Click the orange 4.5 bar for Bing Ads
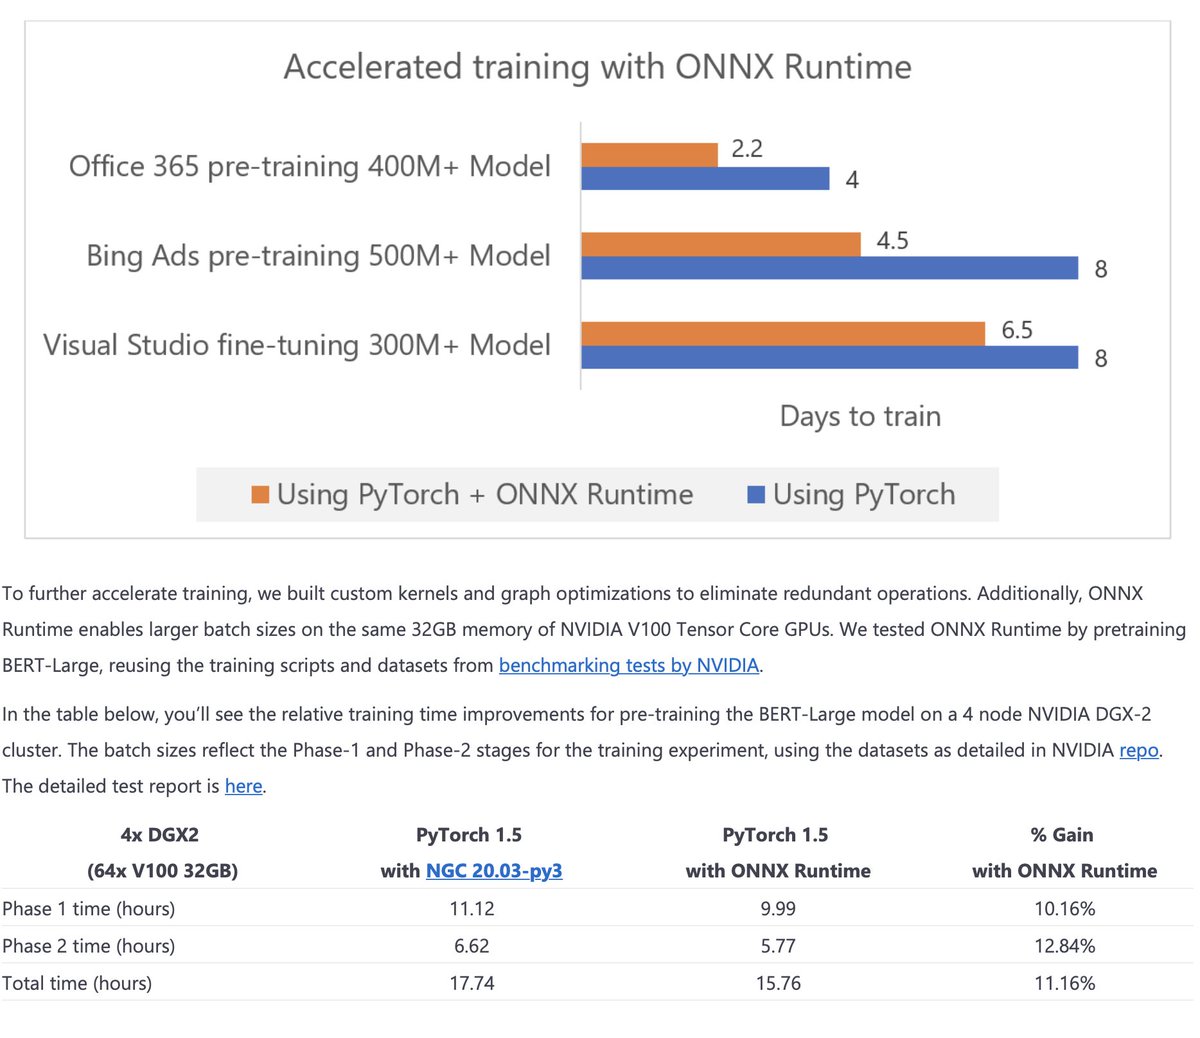Screen dimensions: 1200x1038 click(x=721, y=244)
